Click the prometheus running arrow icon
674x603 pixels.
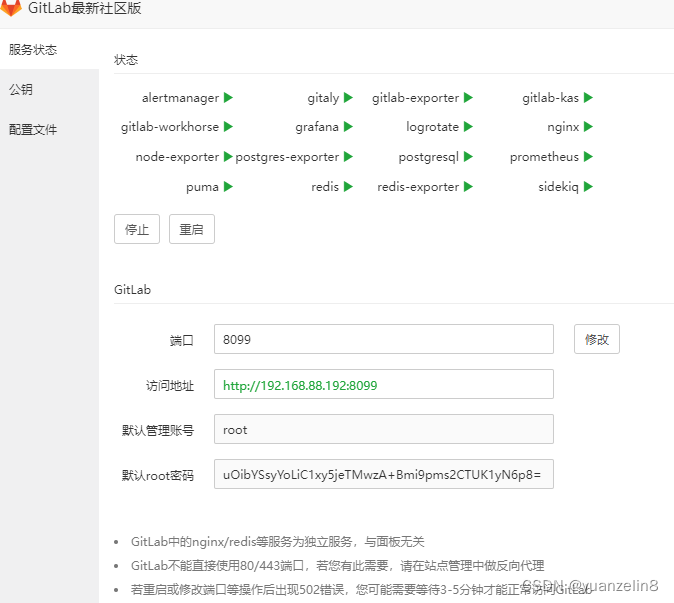tap(588, 156)
